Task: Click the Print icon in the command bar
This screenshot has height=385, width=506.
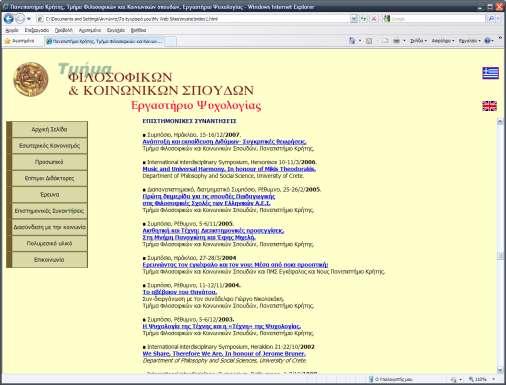Action: (x=396, y=41)
